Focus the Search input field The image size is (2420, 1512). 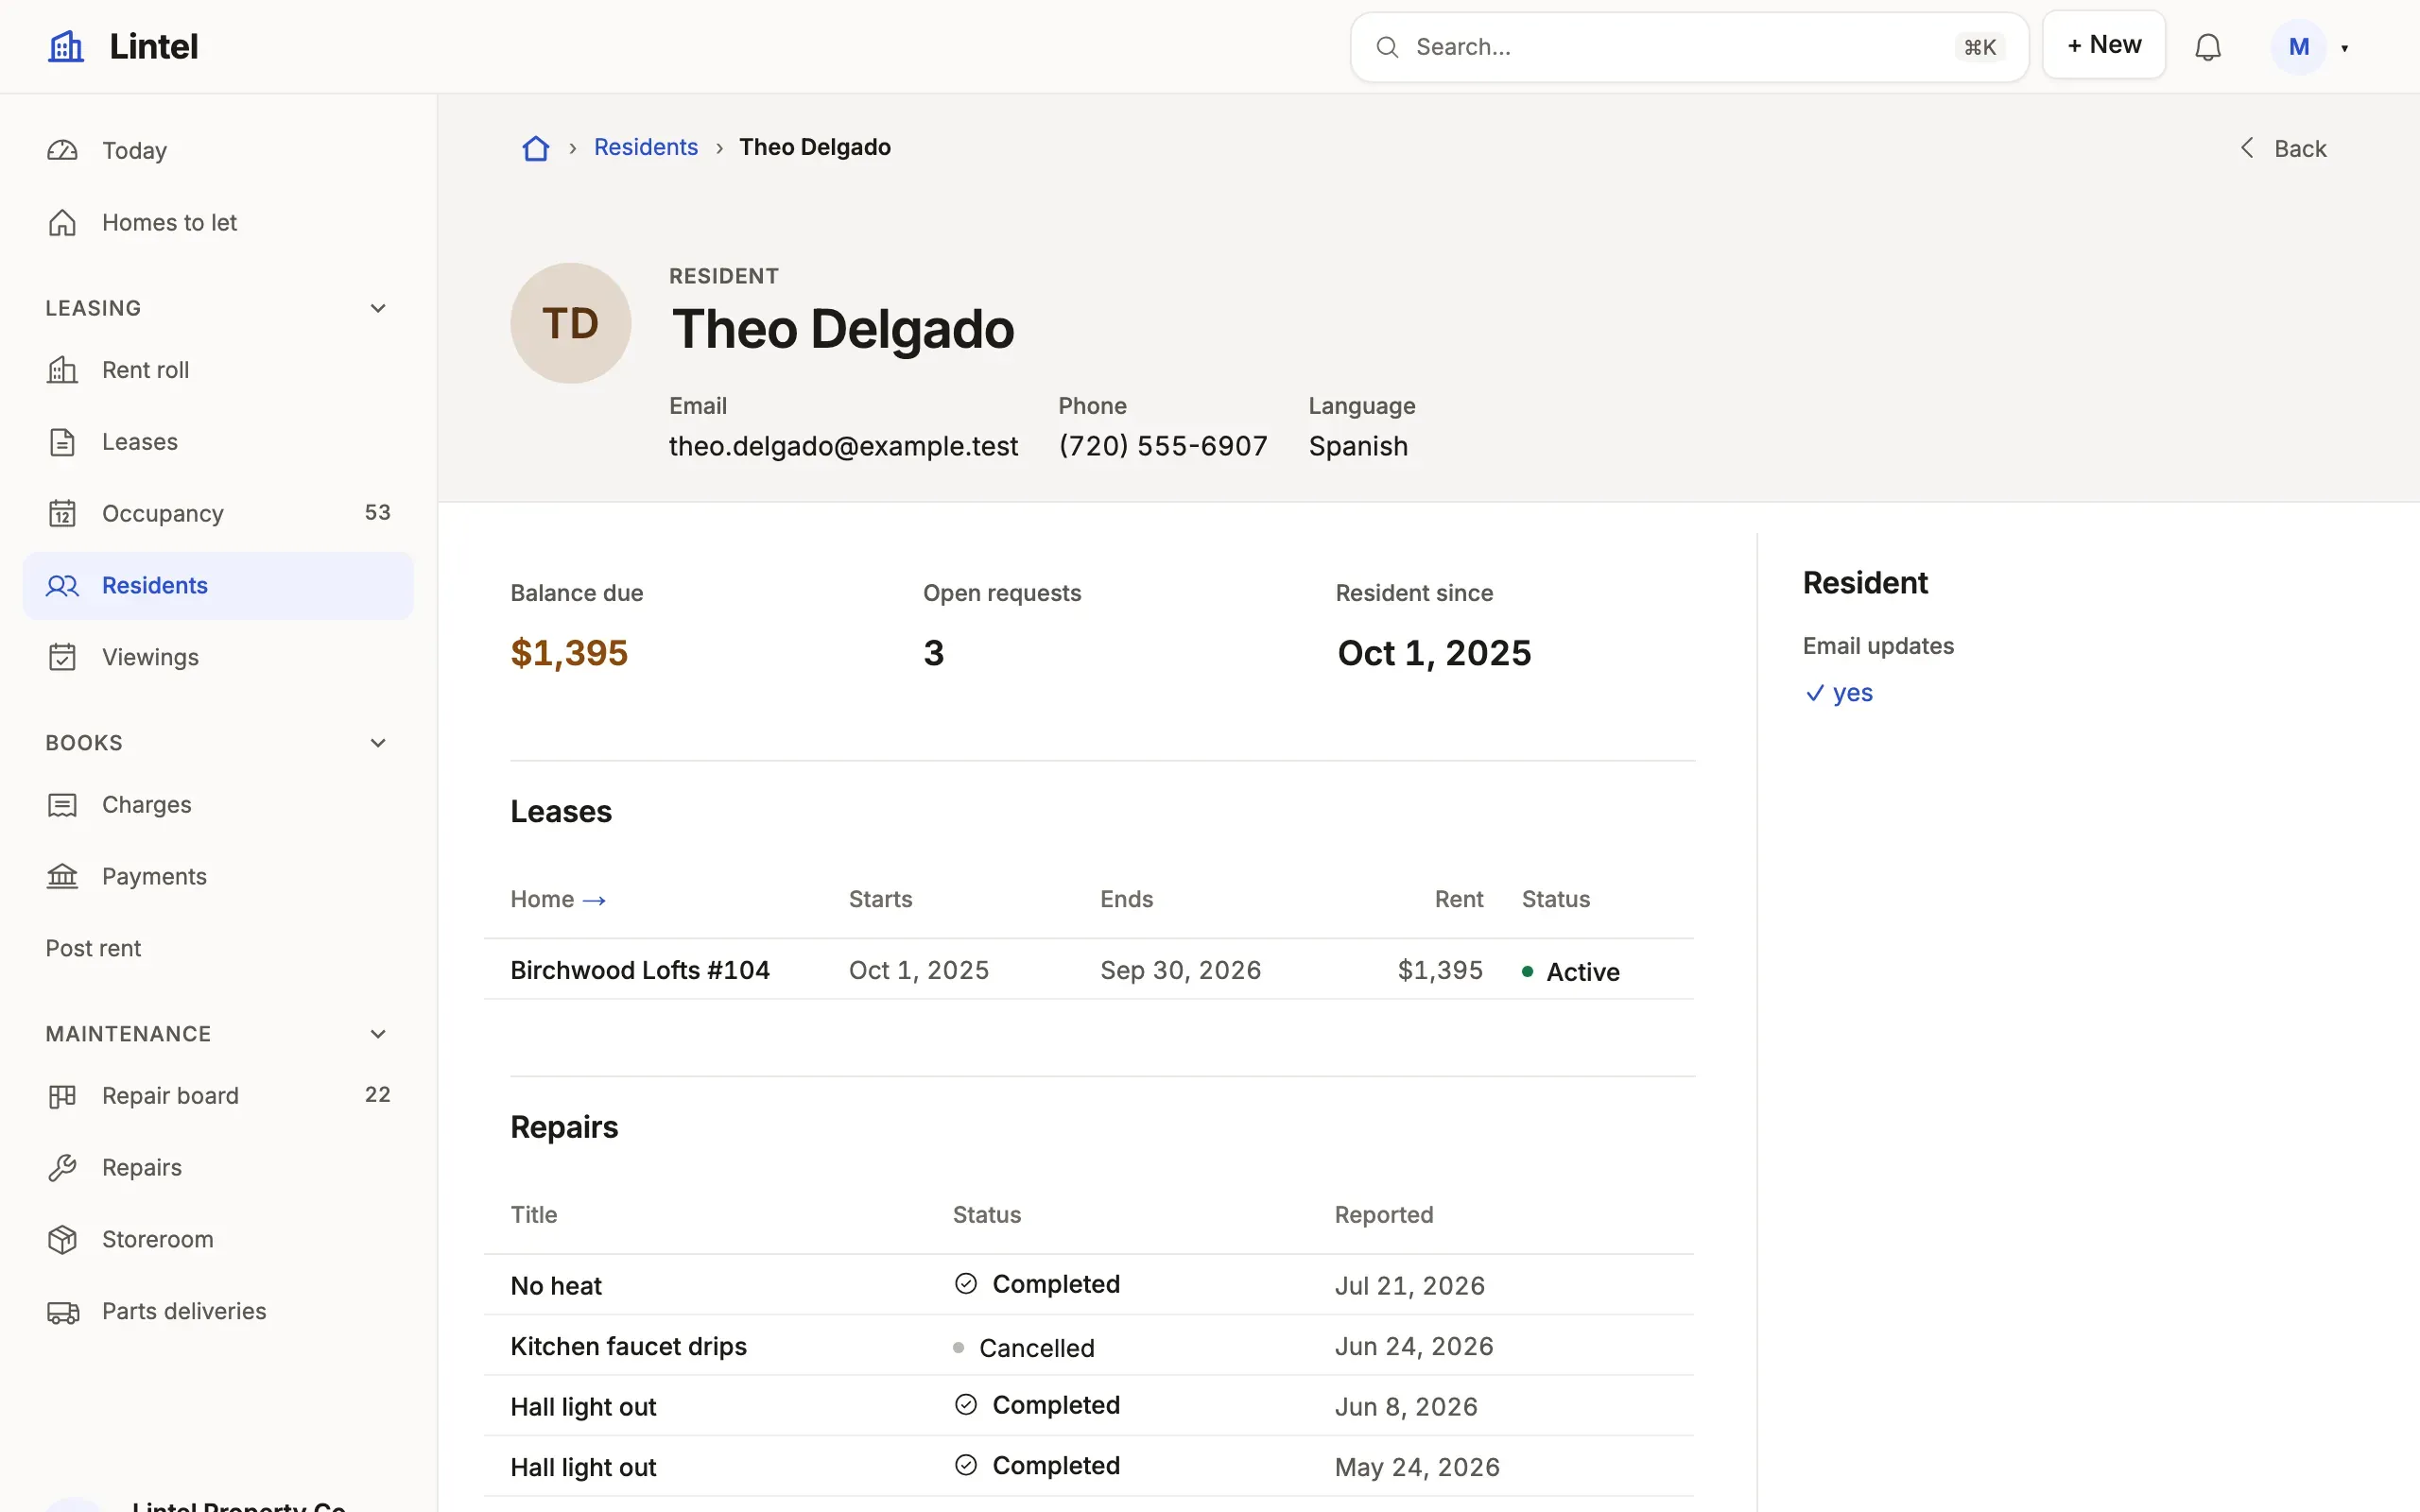click(1688, 47)
